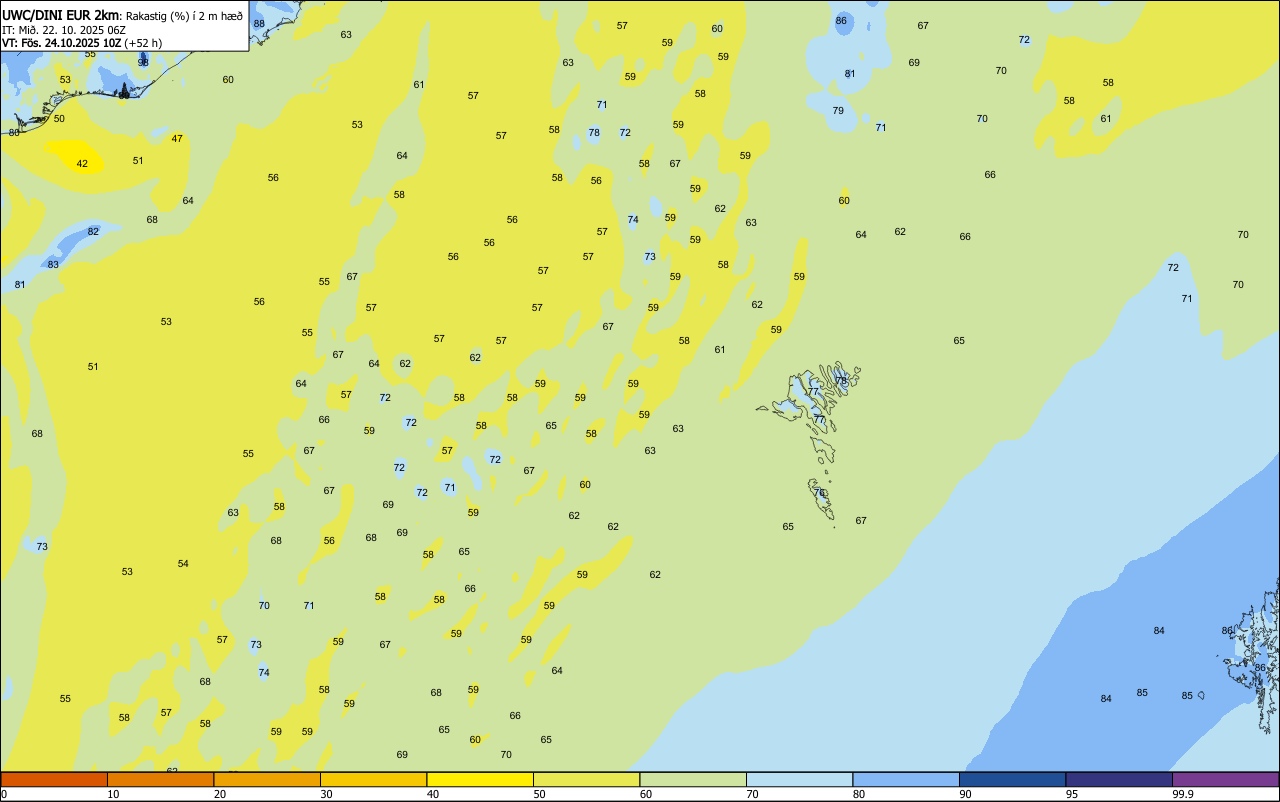Click the humidity value 47 on the map

pyautogui.click(x=177, y=138)
